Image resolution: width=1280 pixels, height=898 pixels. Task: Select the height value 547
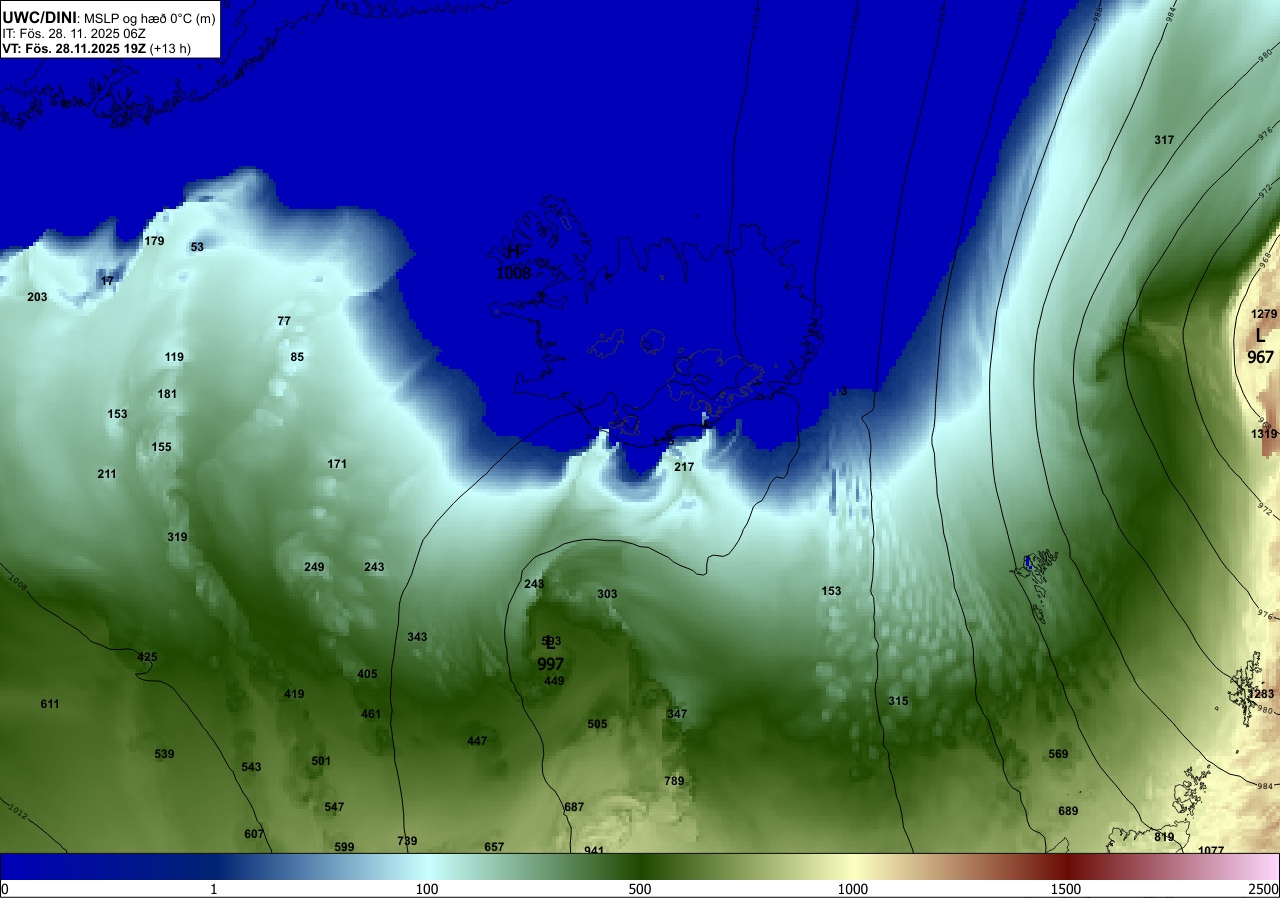pos(334,807)
